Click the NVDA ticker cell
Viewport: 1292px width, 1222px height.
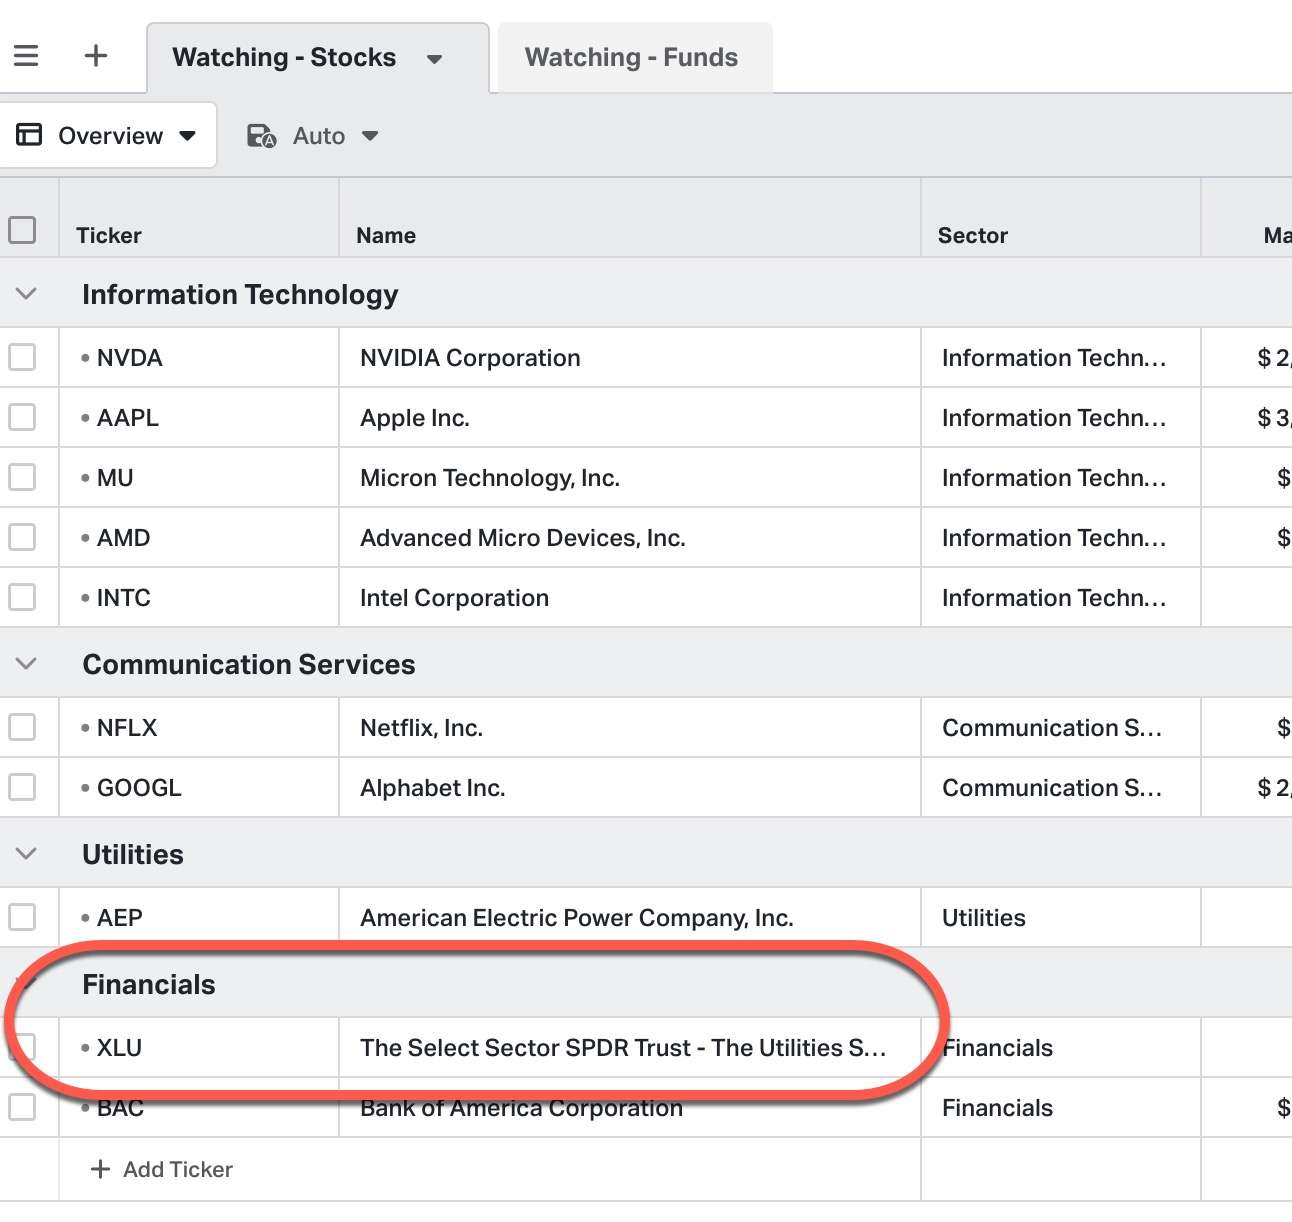[199, 358]
